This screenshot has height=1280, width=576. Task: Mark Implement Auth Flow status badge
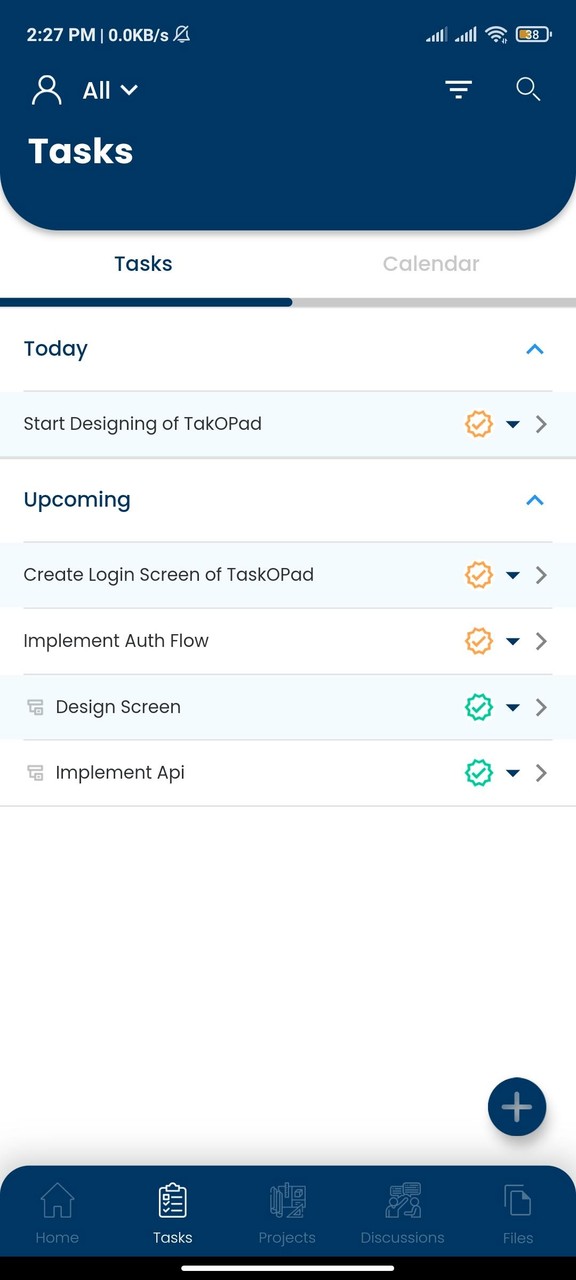point(479,641)
